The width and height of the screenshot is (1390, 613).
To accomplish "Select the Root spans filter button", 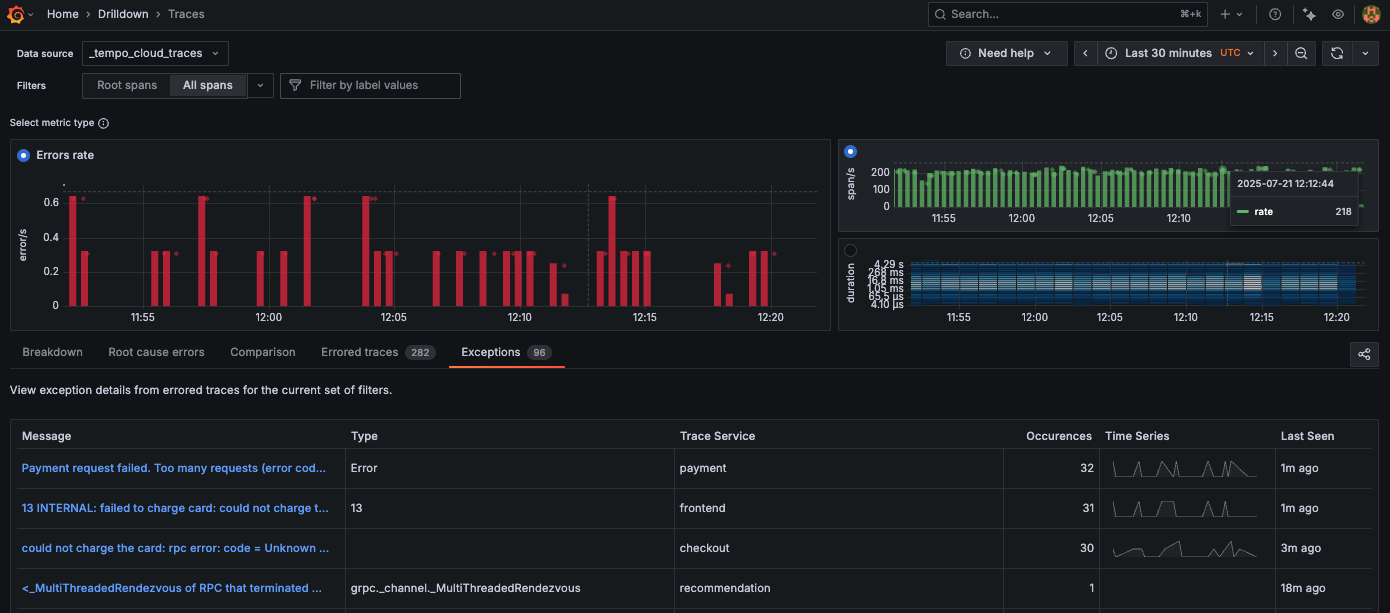I will point(127,86).
